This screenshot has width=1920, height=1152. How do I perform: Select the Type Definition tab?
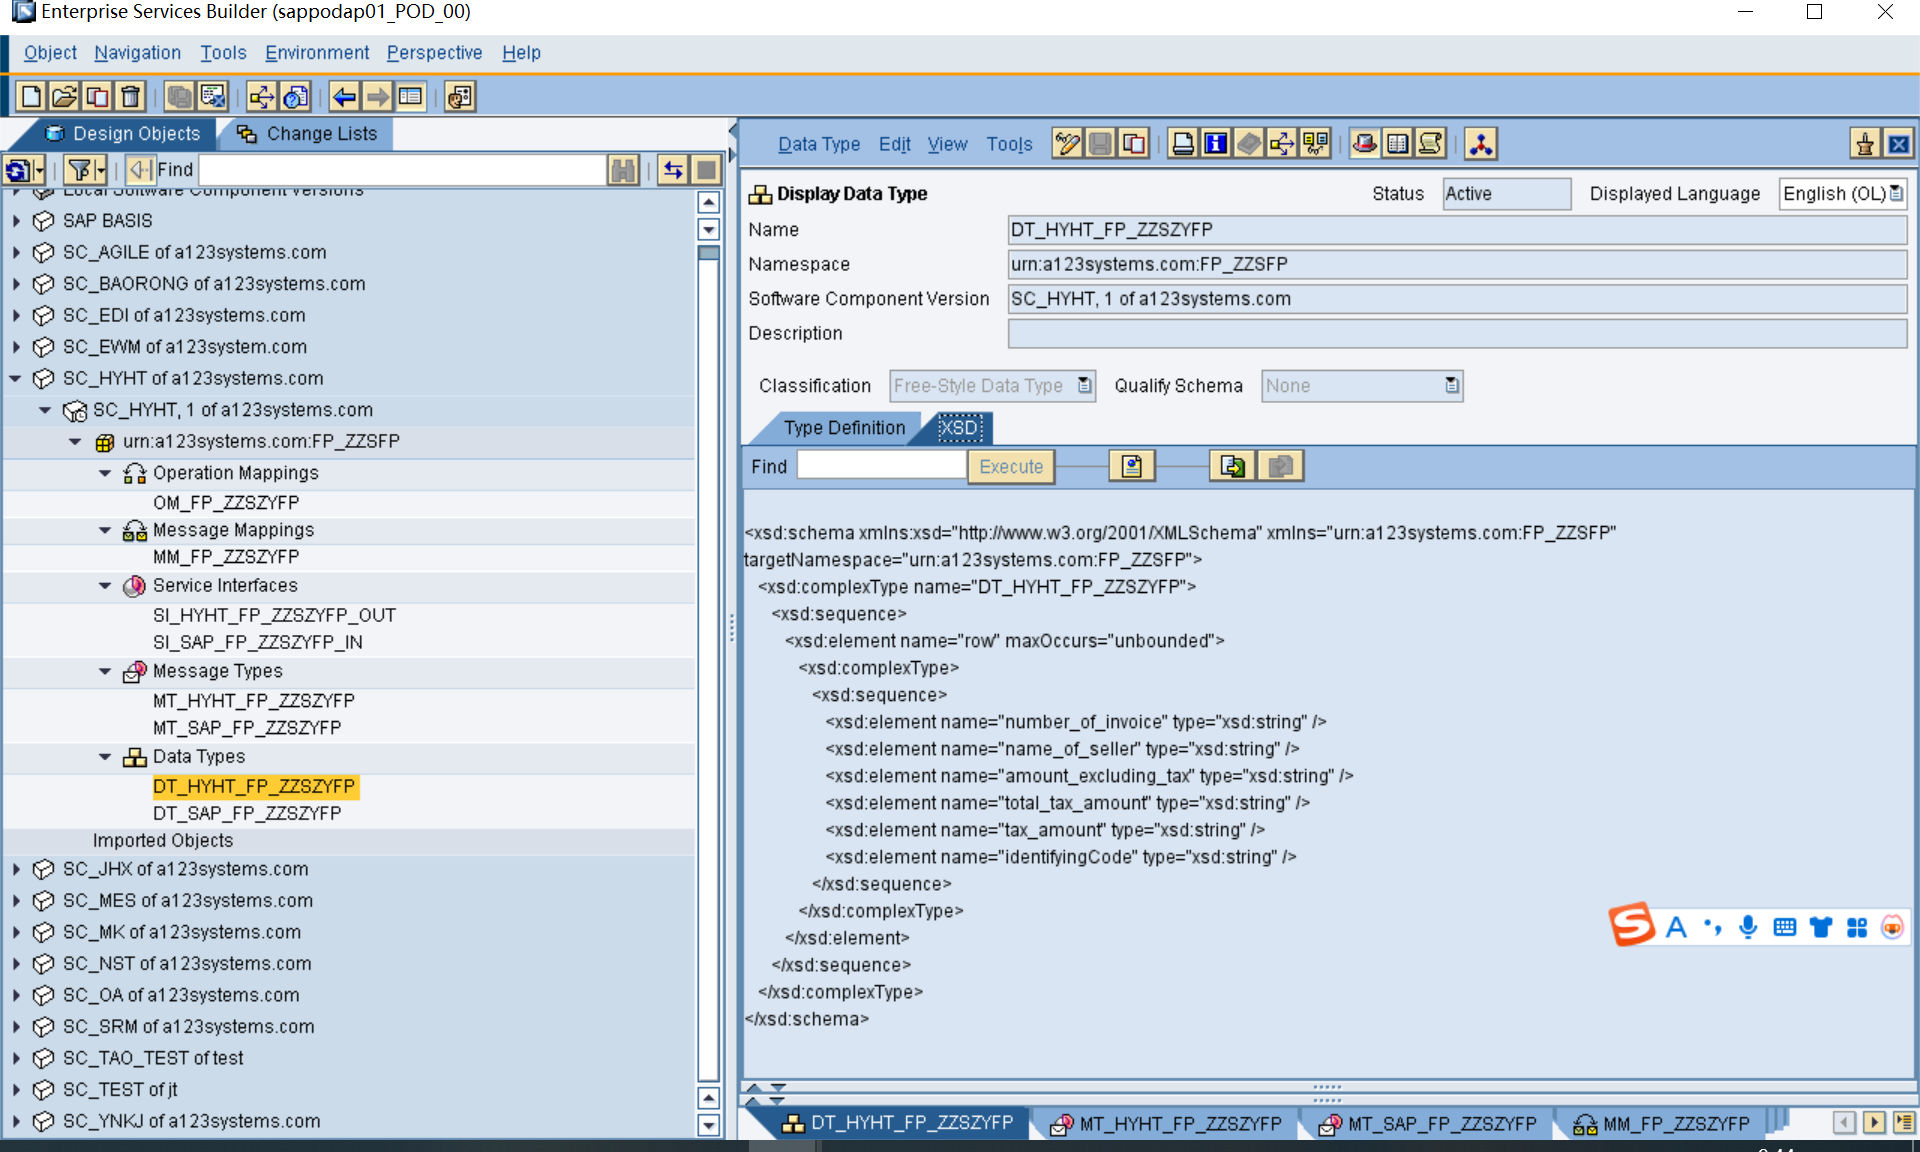pyautogui.click(x=842, y=428)
